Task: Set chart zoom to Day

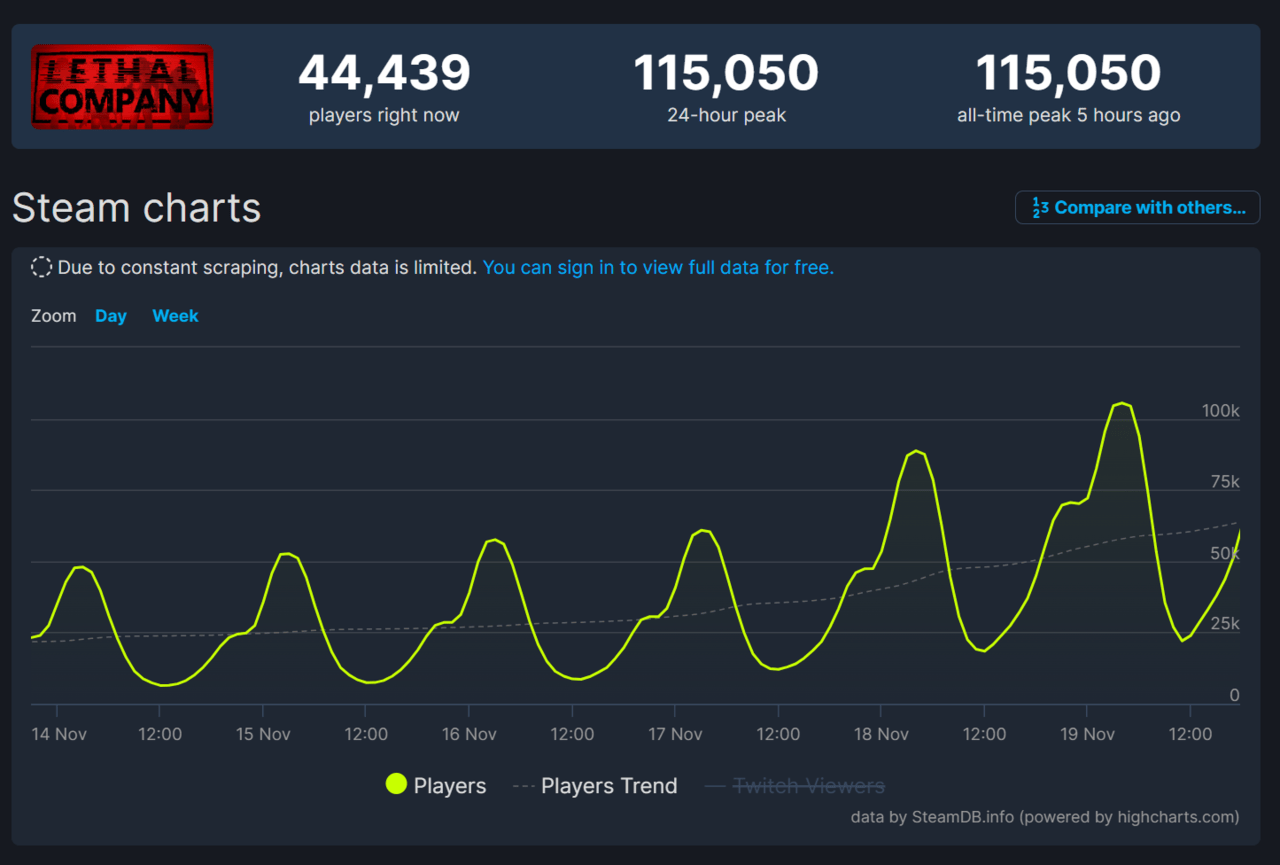Action: 111,316
